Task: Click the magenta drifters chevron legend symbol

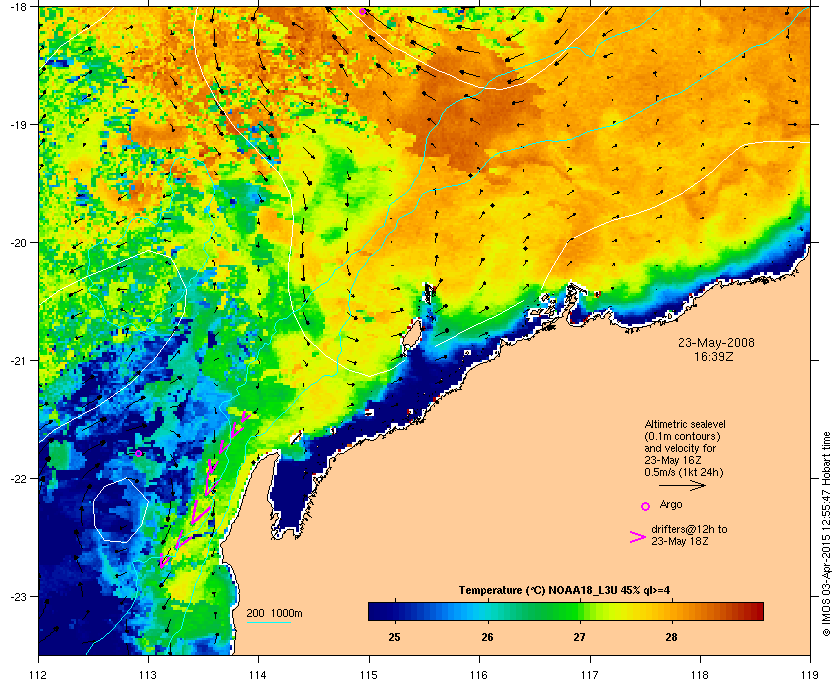Action: click(x=638, y=537)
